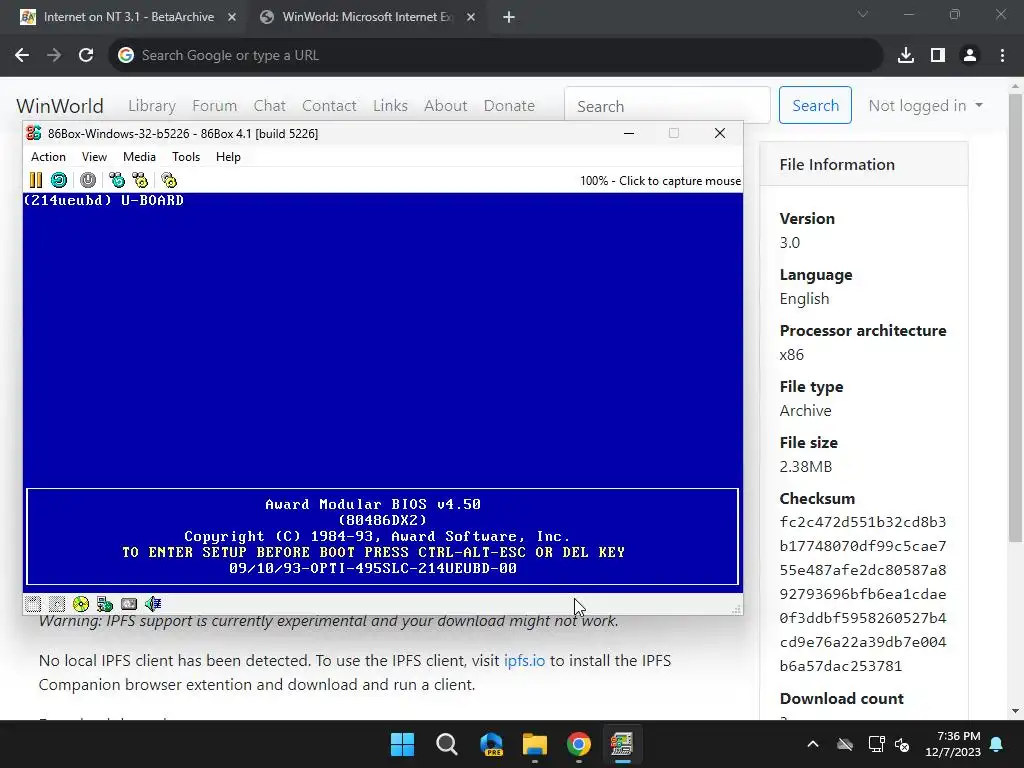Open WinWorld Forum link
This screenshot has width=1024, height=768.
coord(214,106)
